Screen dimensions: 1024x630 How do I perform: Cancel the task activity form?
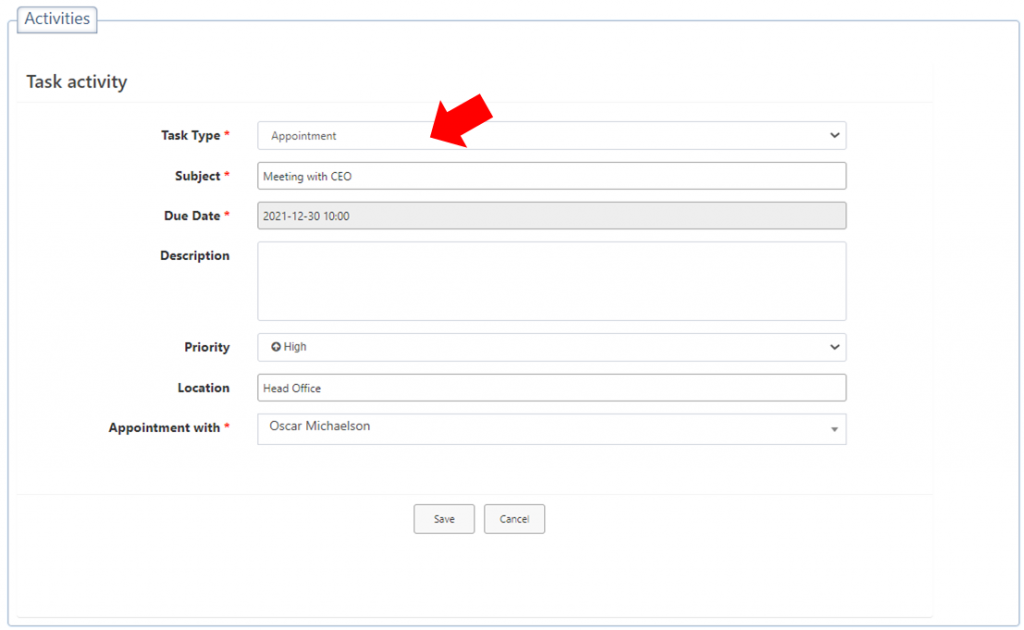coord(515,519)
